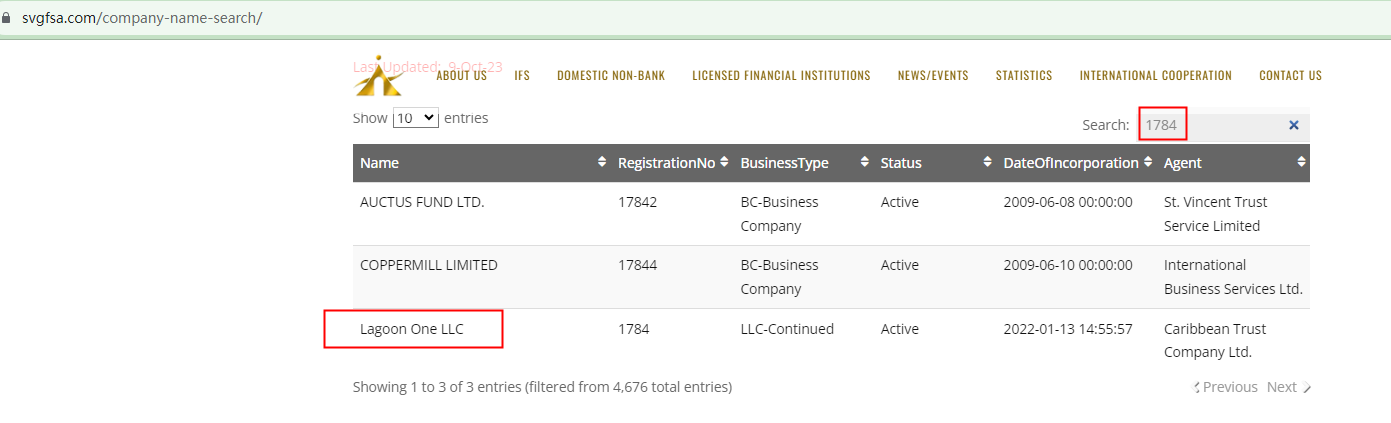Open the Domestic Non-Bank menu

[x=610, y=75]
